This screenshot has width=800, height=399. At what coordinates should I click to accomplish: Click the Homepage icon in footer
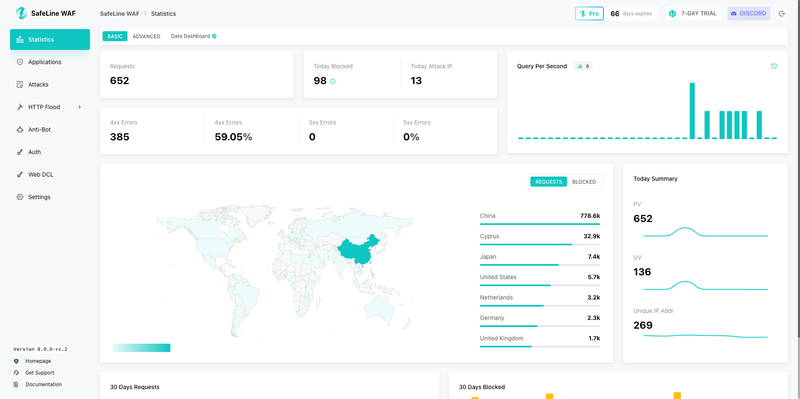tap(16, 361)
